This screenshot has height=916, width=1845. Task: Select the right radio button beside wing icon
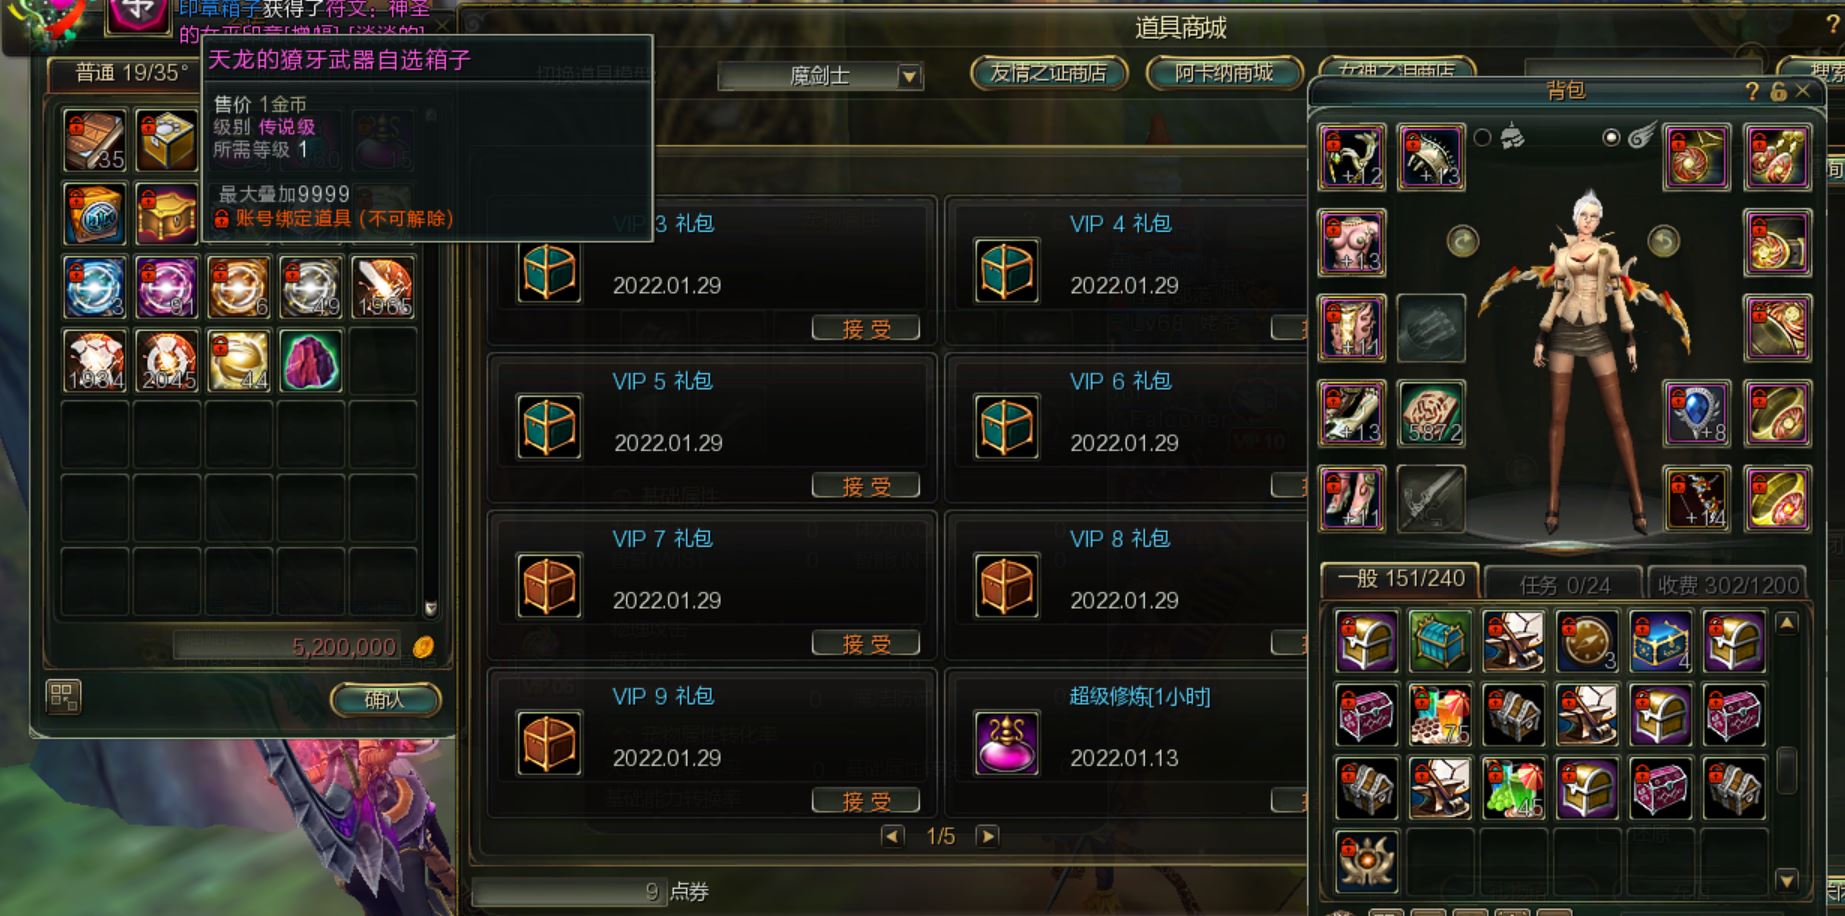pos(1610,137)
